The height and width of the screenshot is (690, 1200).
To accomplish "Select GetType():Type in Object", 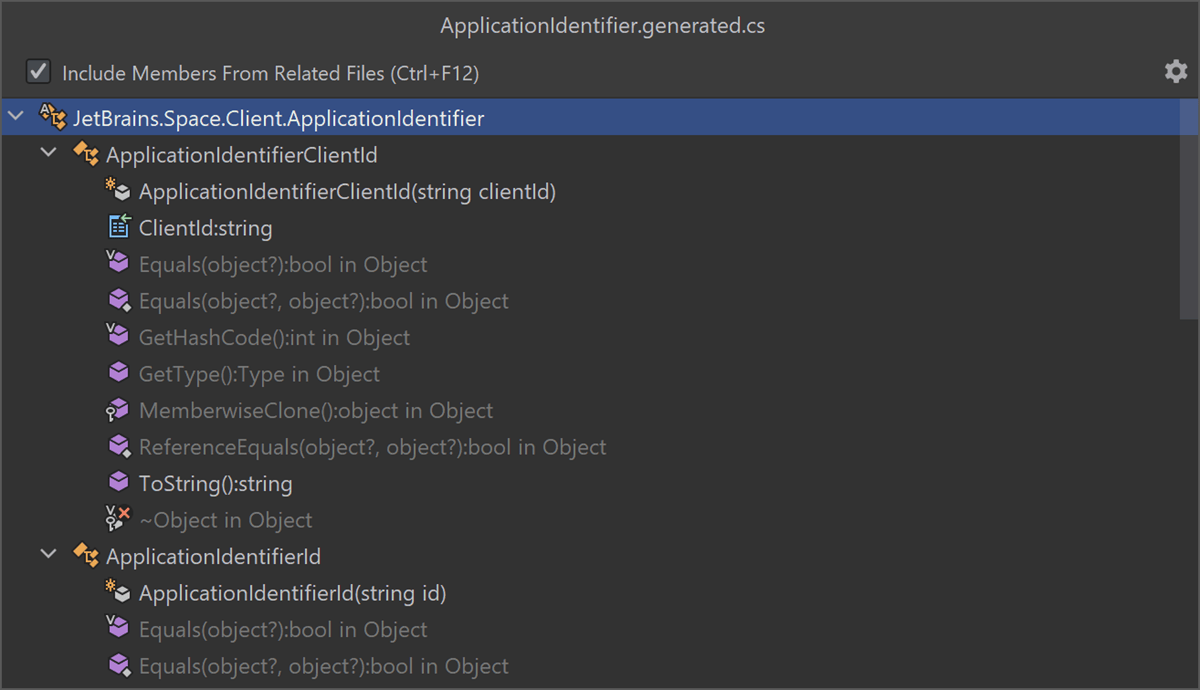I will click(x=259, y=374).
